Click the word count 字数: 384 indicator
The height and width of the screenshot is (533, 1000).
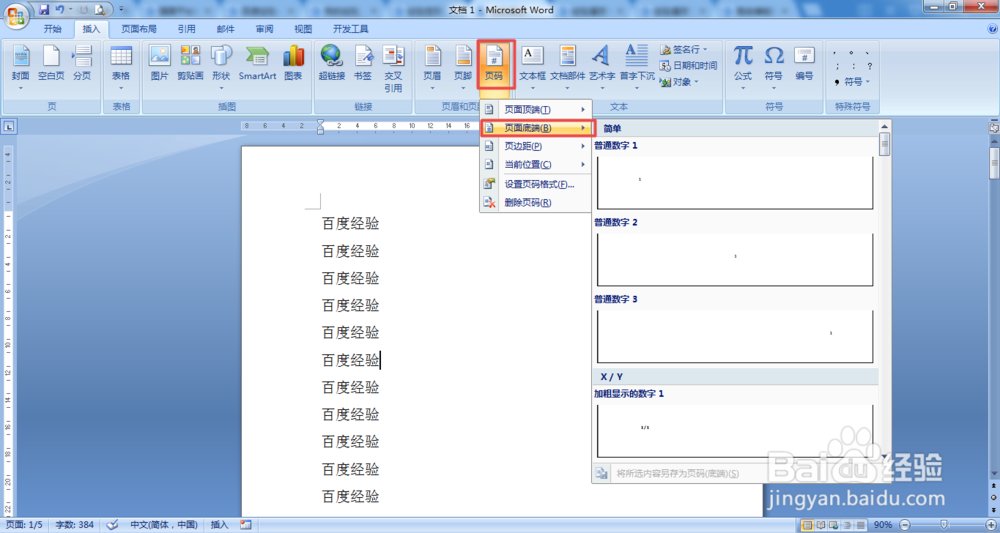coord(75,525)
